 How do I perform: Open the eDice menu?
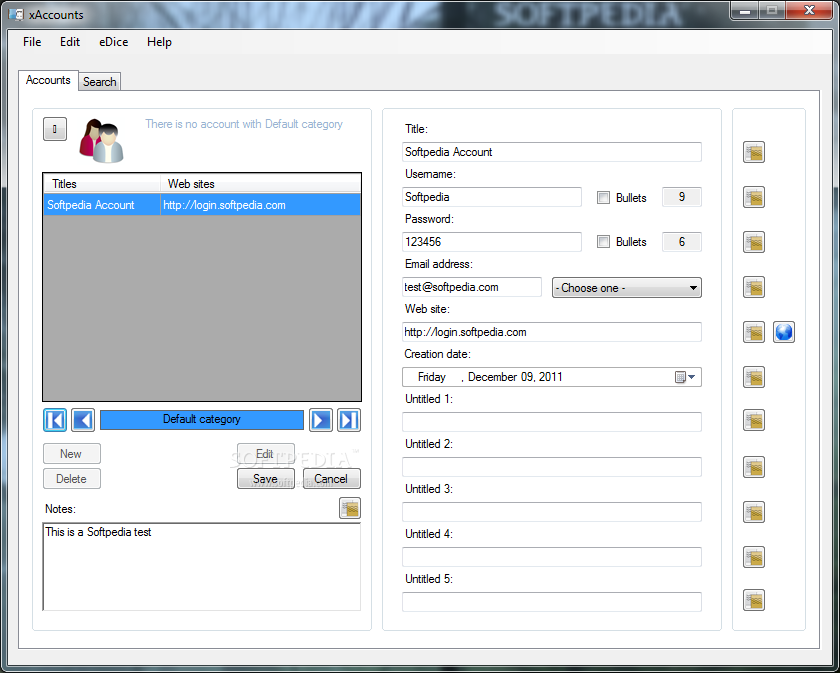point(114,42)
